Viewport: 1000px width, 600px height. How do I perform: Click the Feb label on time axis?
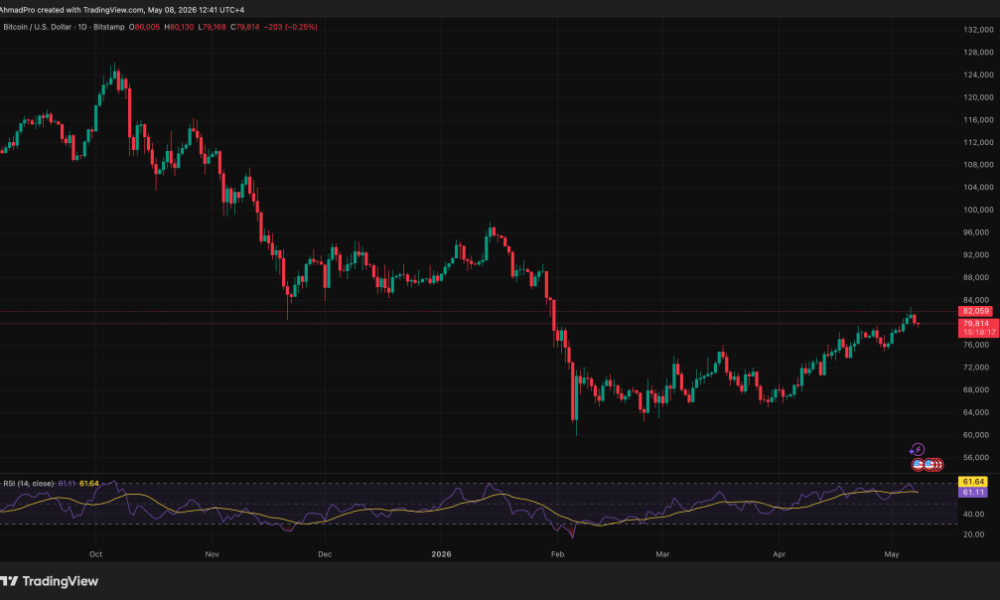coord(557,554)
